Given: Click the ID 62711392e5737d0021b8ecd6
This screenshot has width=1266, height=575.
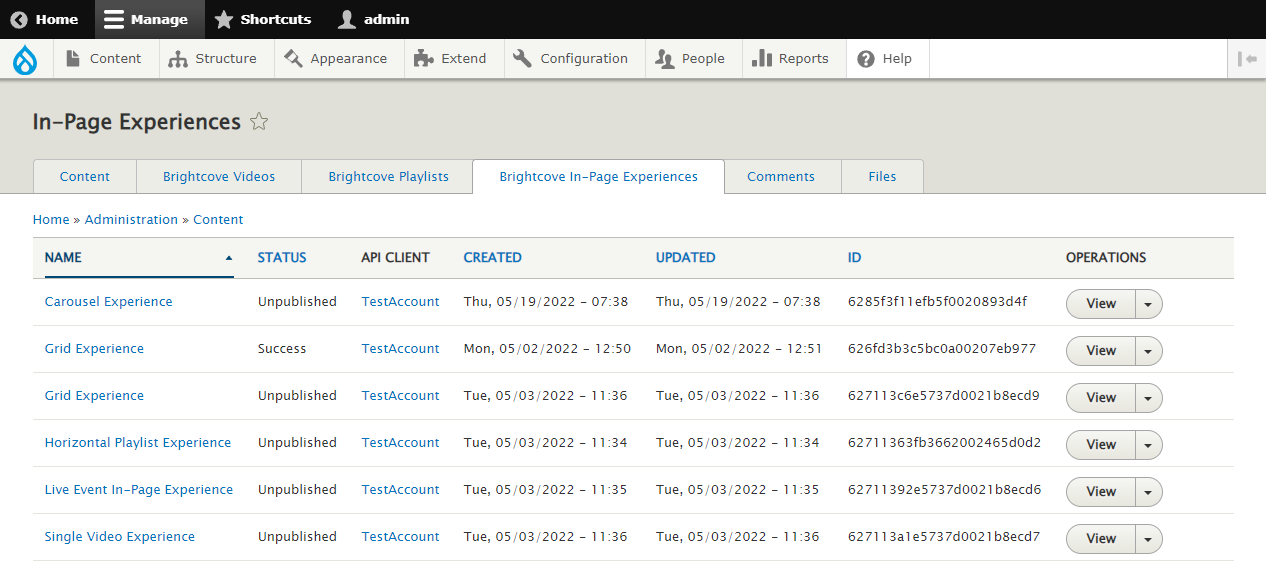Looking at the screenshot, I should (945, 490).
